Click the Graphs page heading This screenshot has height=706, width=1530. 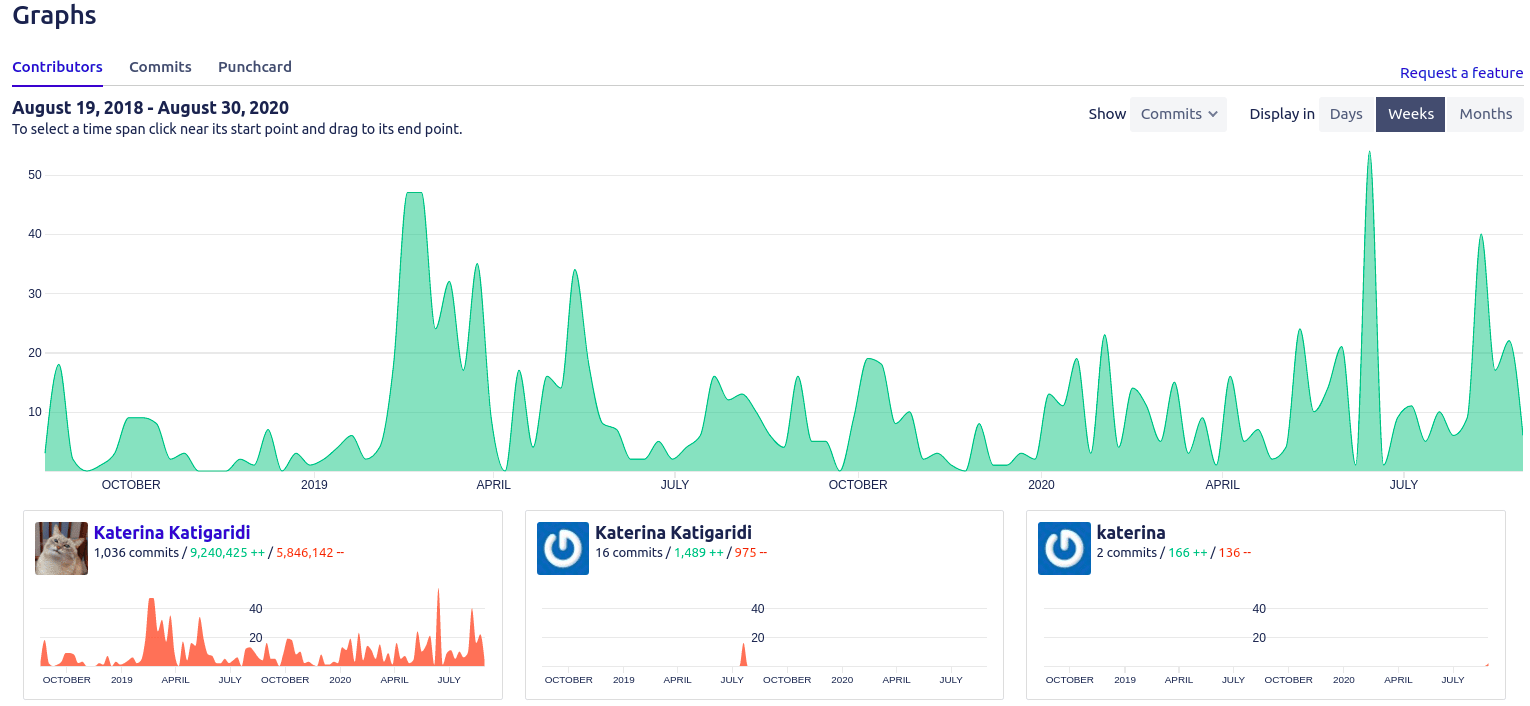point(54,15)
